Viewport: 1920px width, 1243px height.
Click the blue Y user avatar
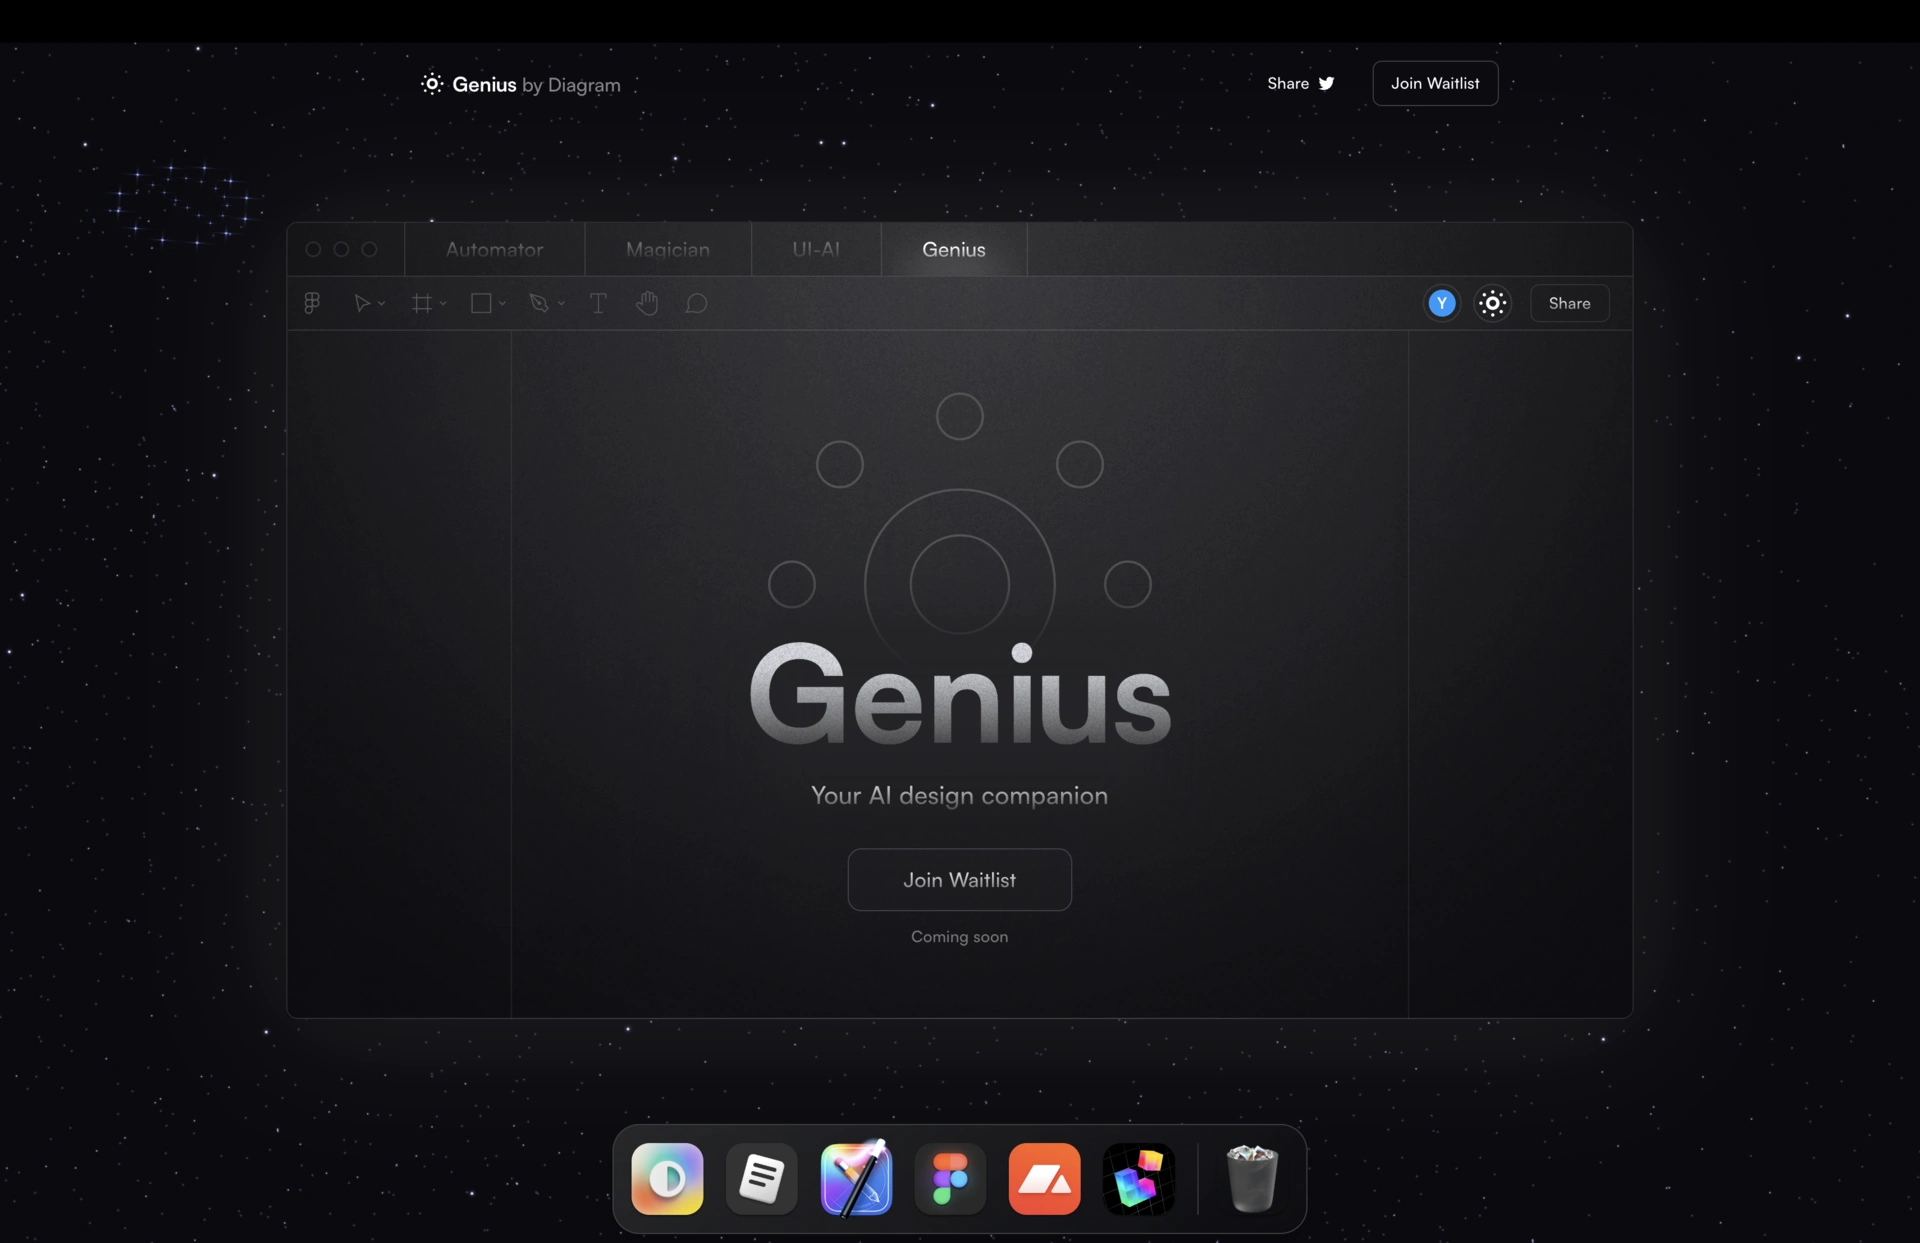pyautogui.click(x=1441, y=303)
